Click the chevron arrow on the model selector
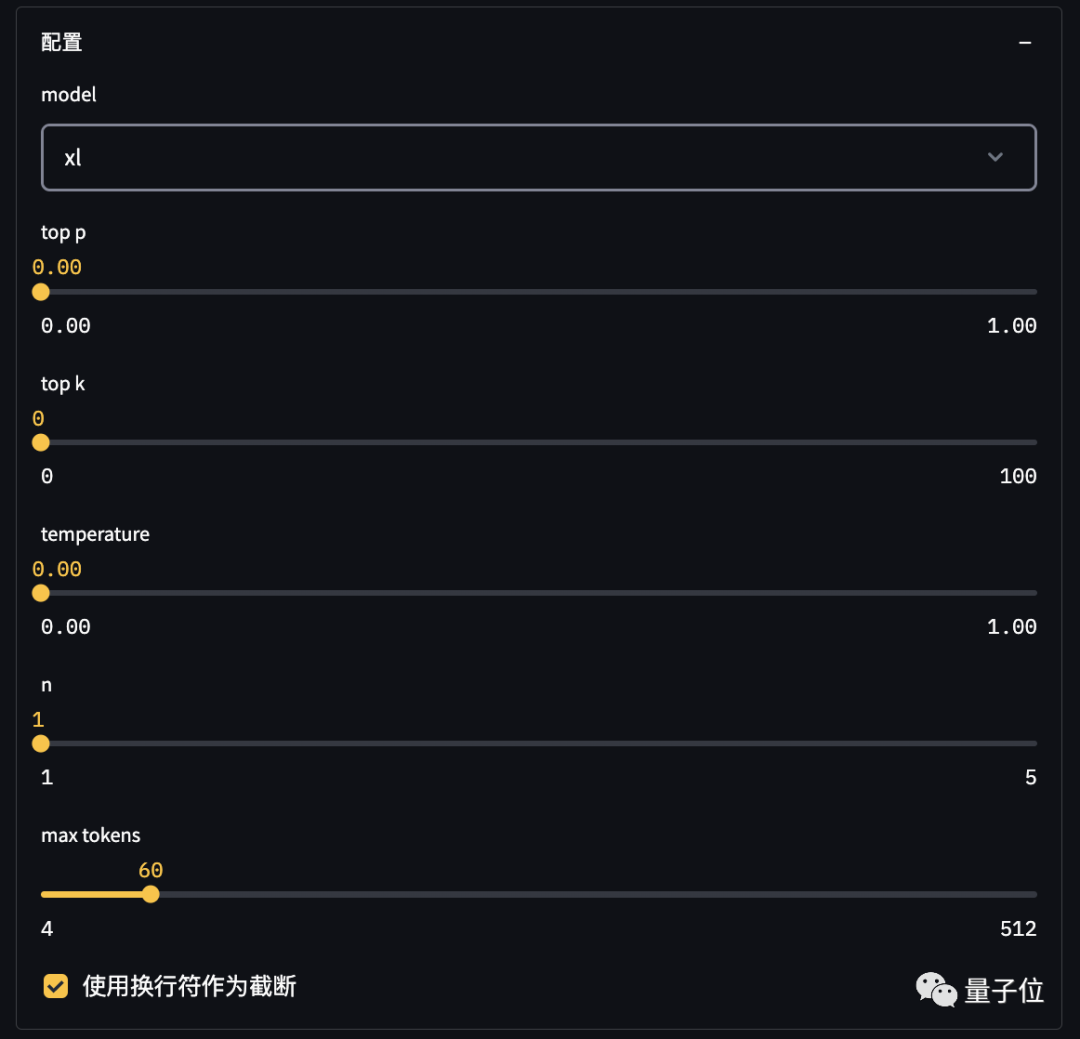The height and width of the screenshot is (1039, 1080). [995, 157]
